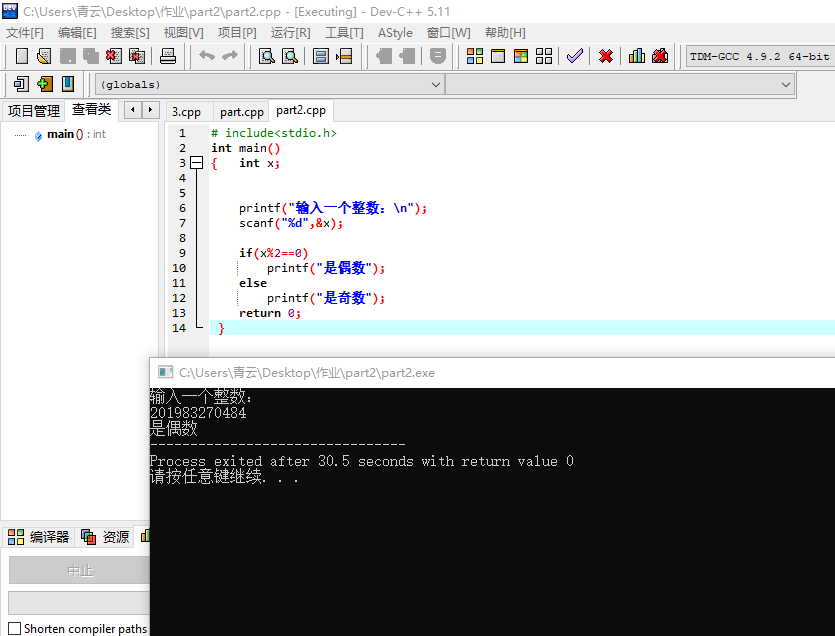This screenshot has height=636, width=835.
Task: Collapse the code fold marker at line 3
Action: [196, 163]
